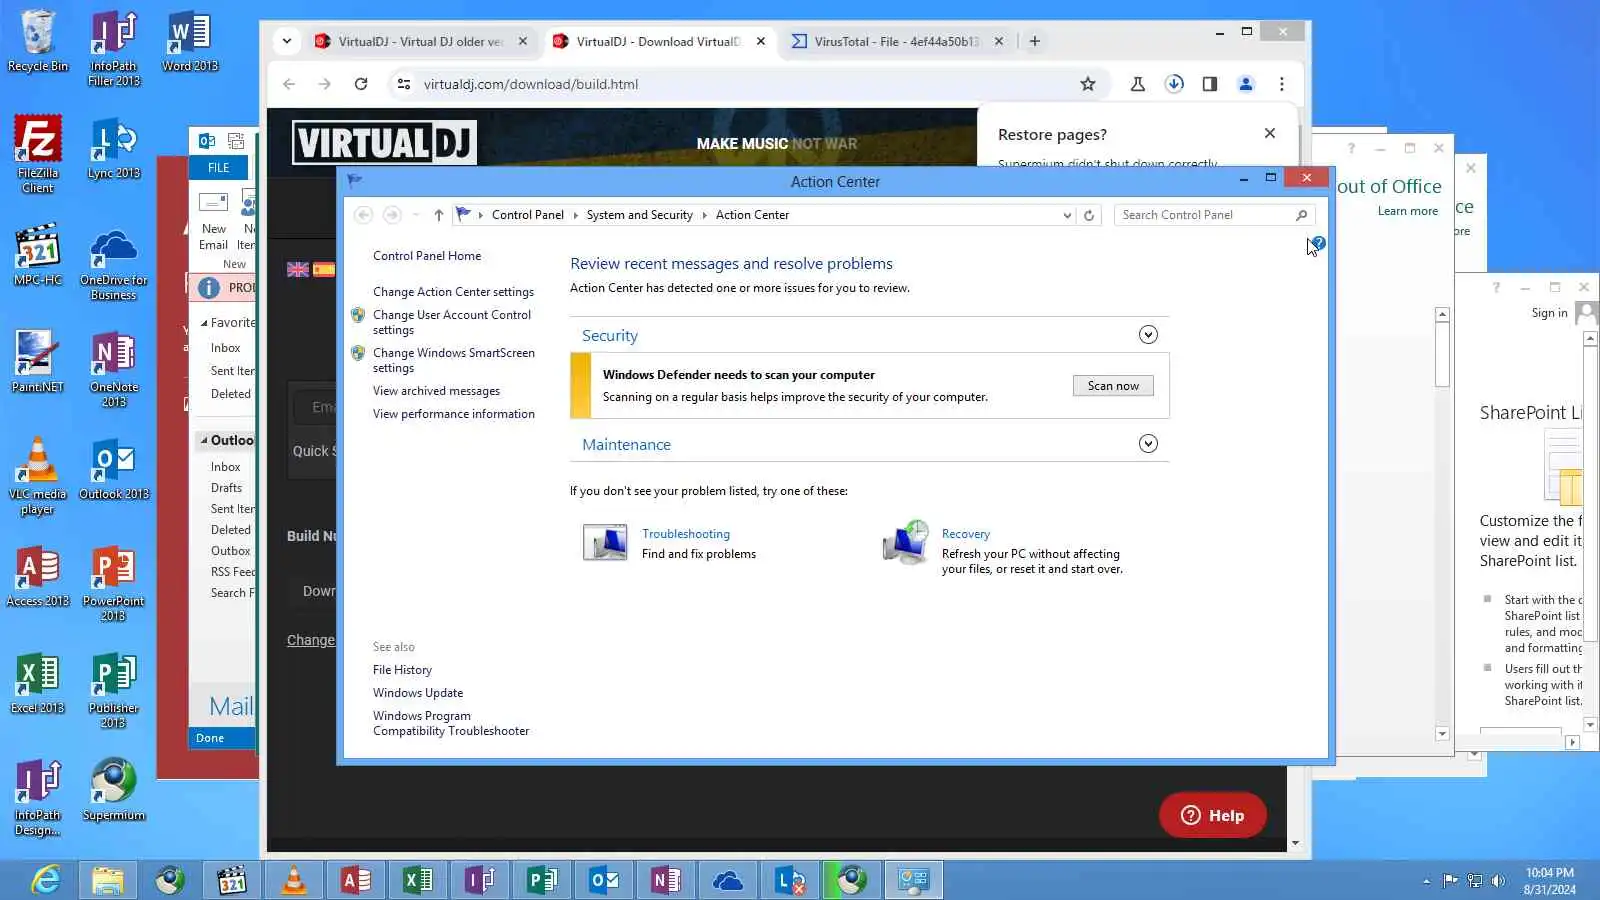
Task: Open a new browser tab
Action: click(1035, 41)
